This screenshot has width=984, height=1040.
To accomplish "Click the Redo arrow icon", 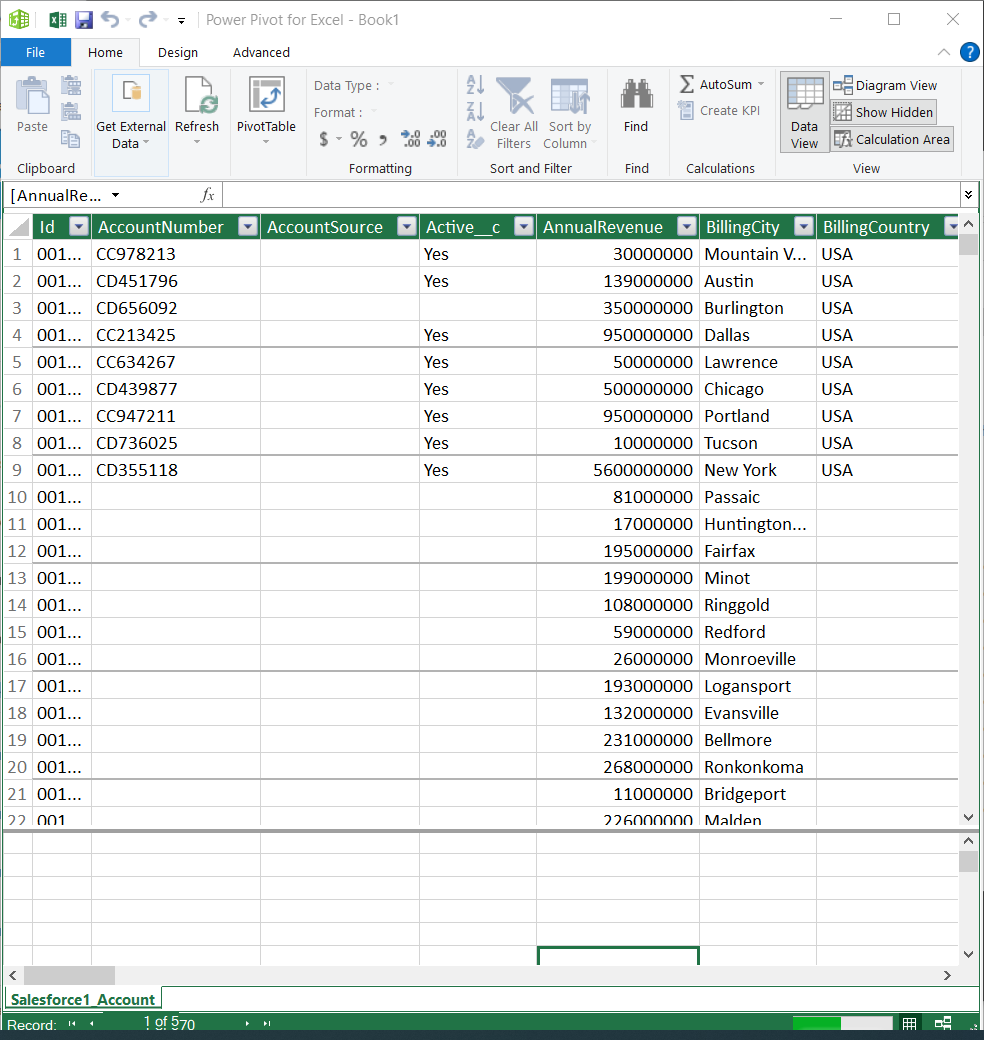I will [147, 20].
